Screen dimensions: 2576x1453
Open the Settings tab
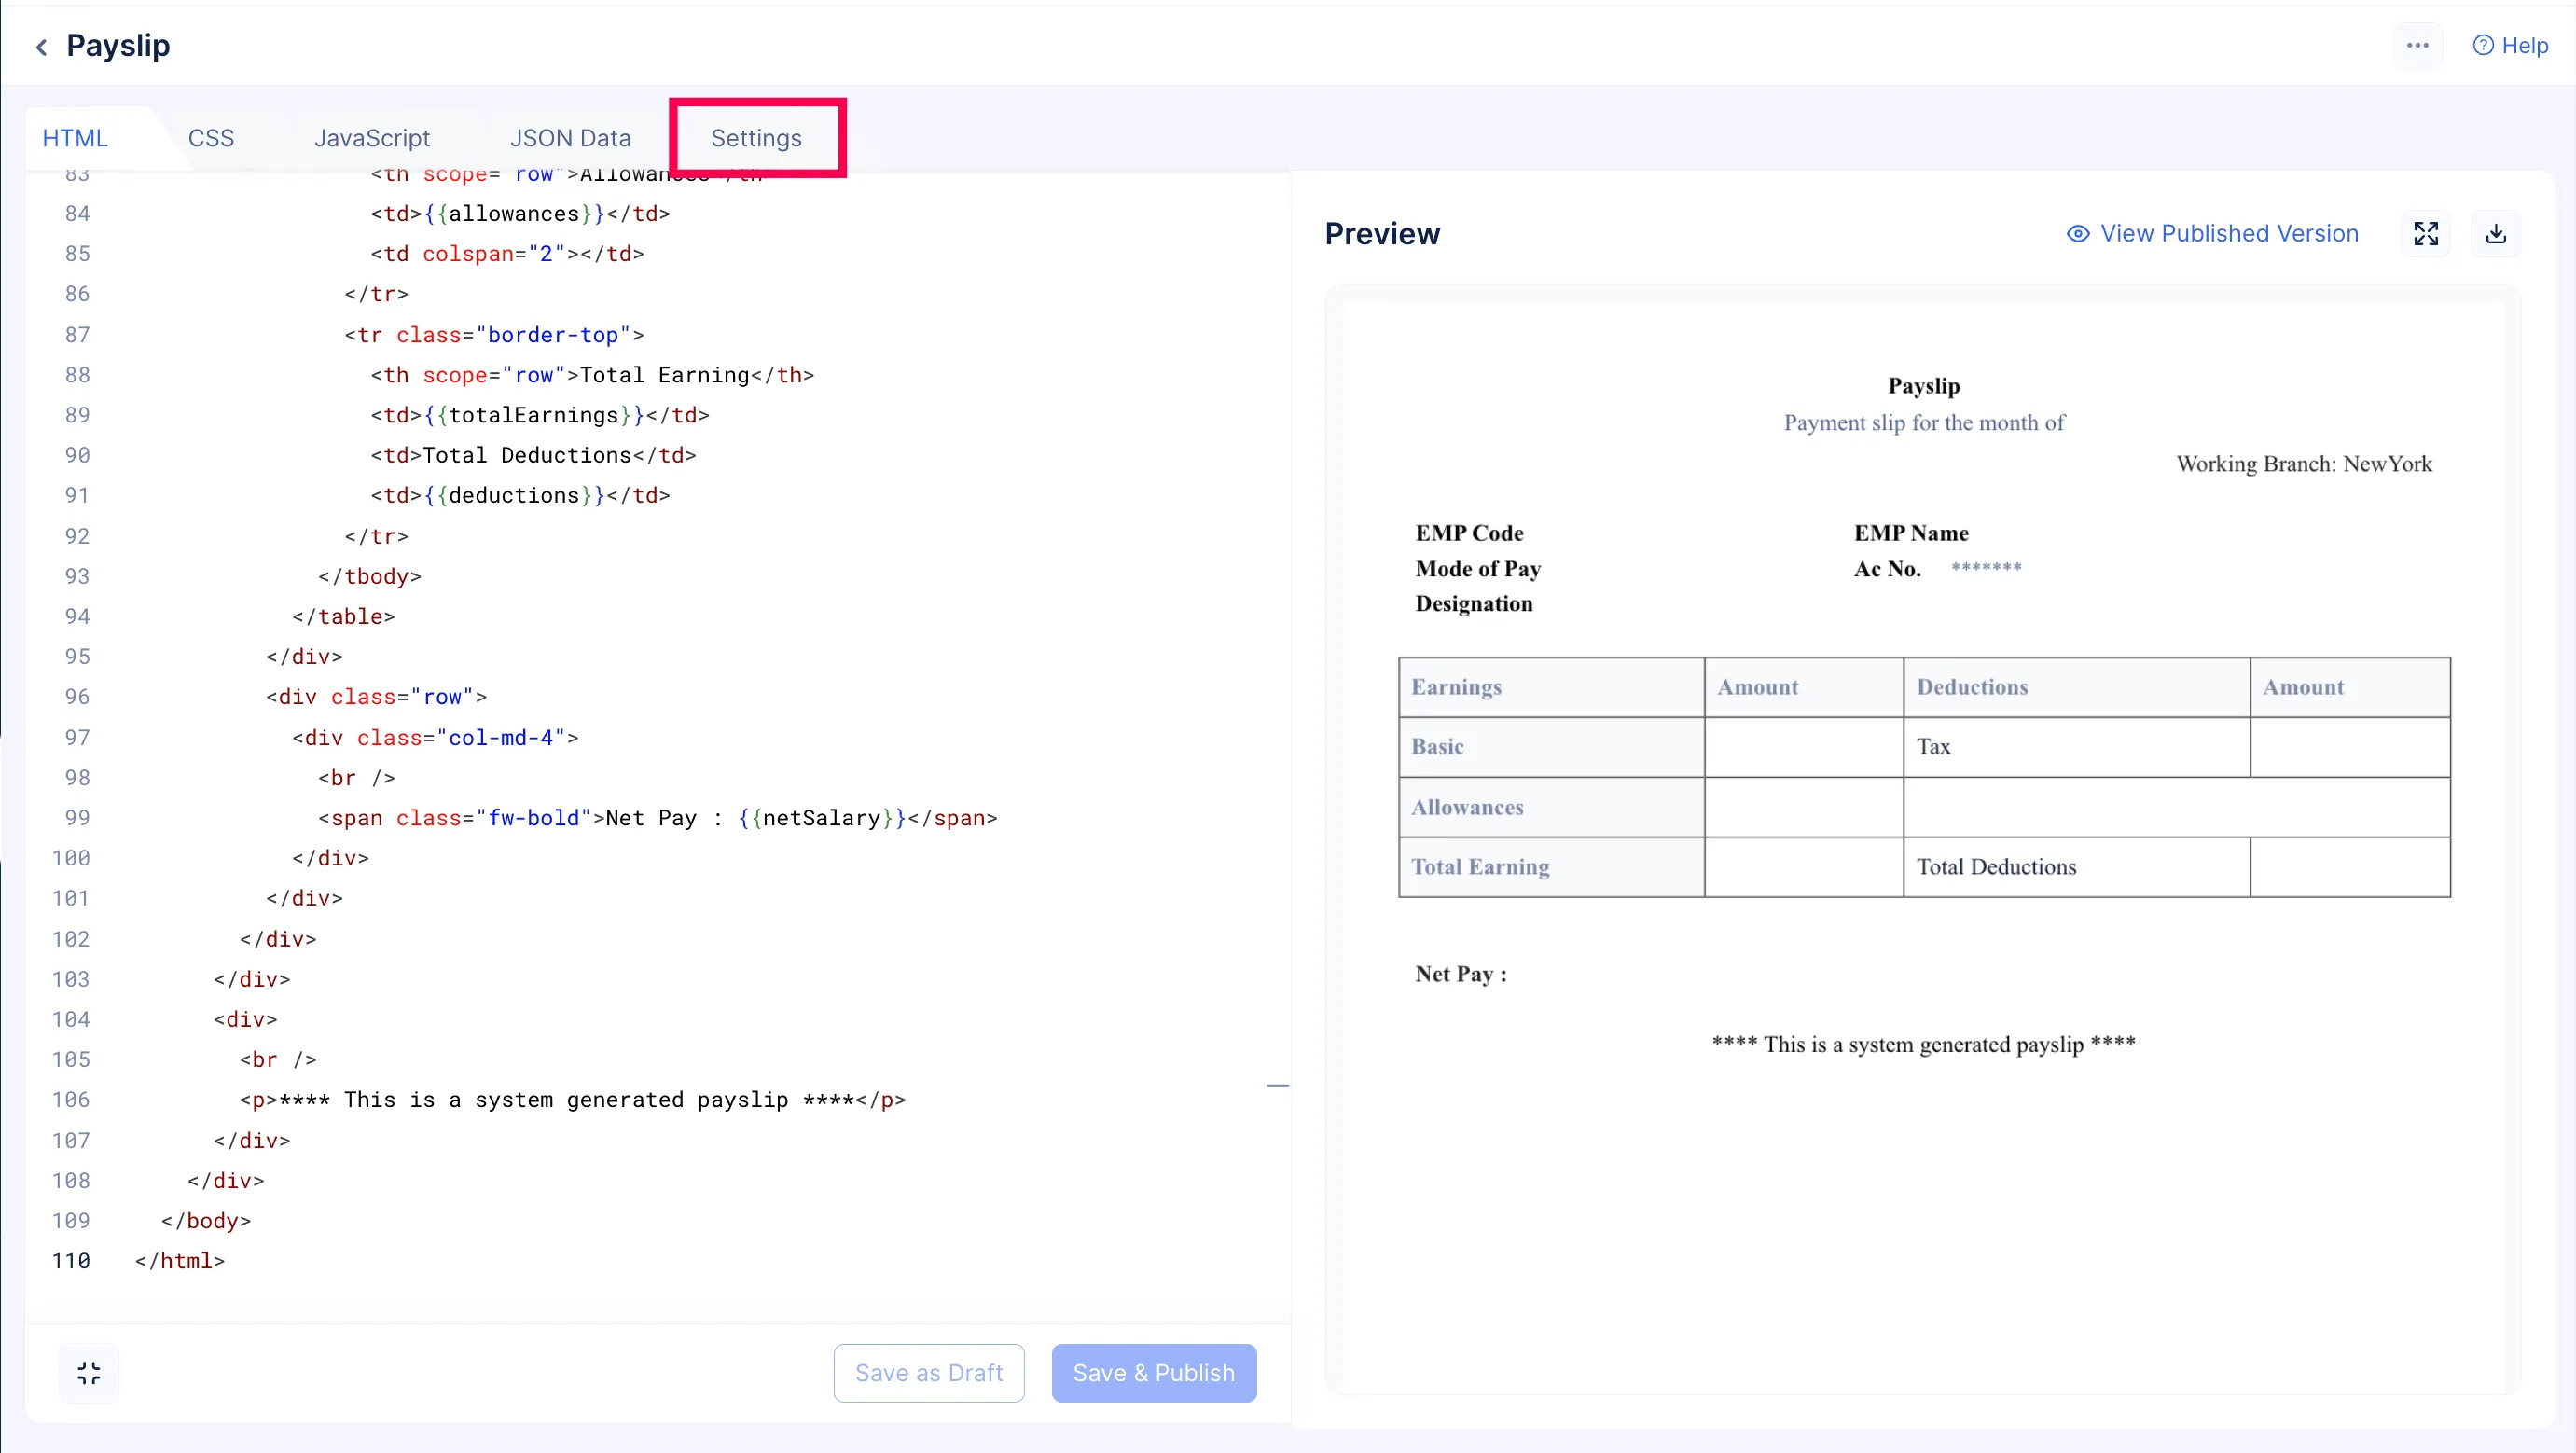(x=756, y=137)
